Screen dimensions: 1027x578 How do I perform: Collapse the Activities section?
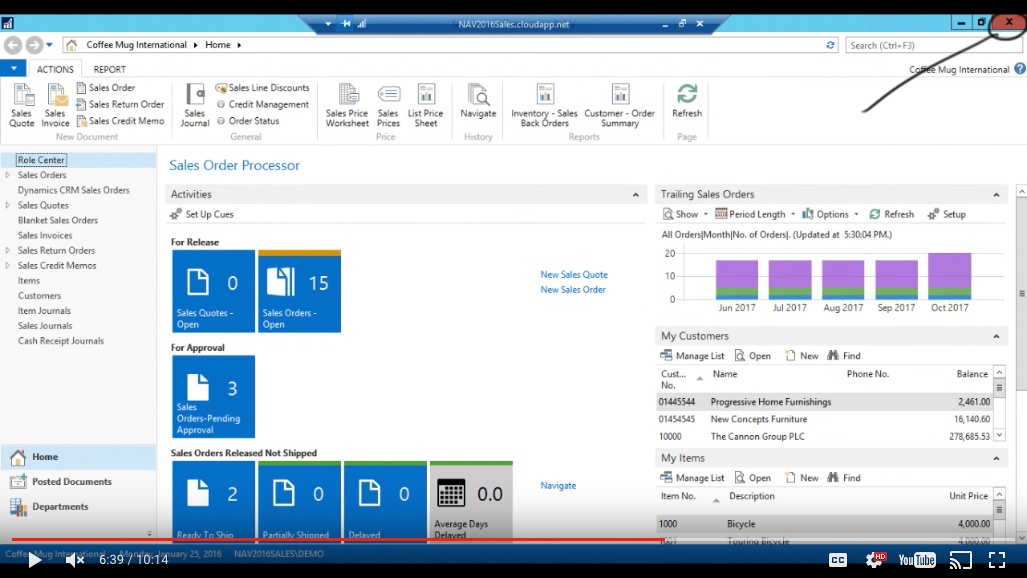click(x=635, y=195)
